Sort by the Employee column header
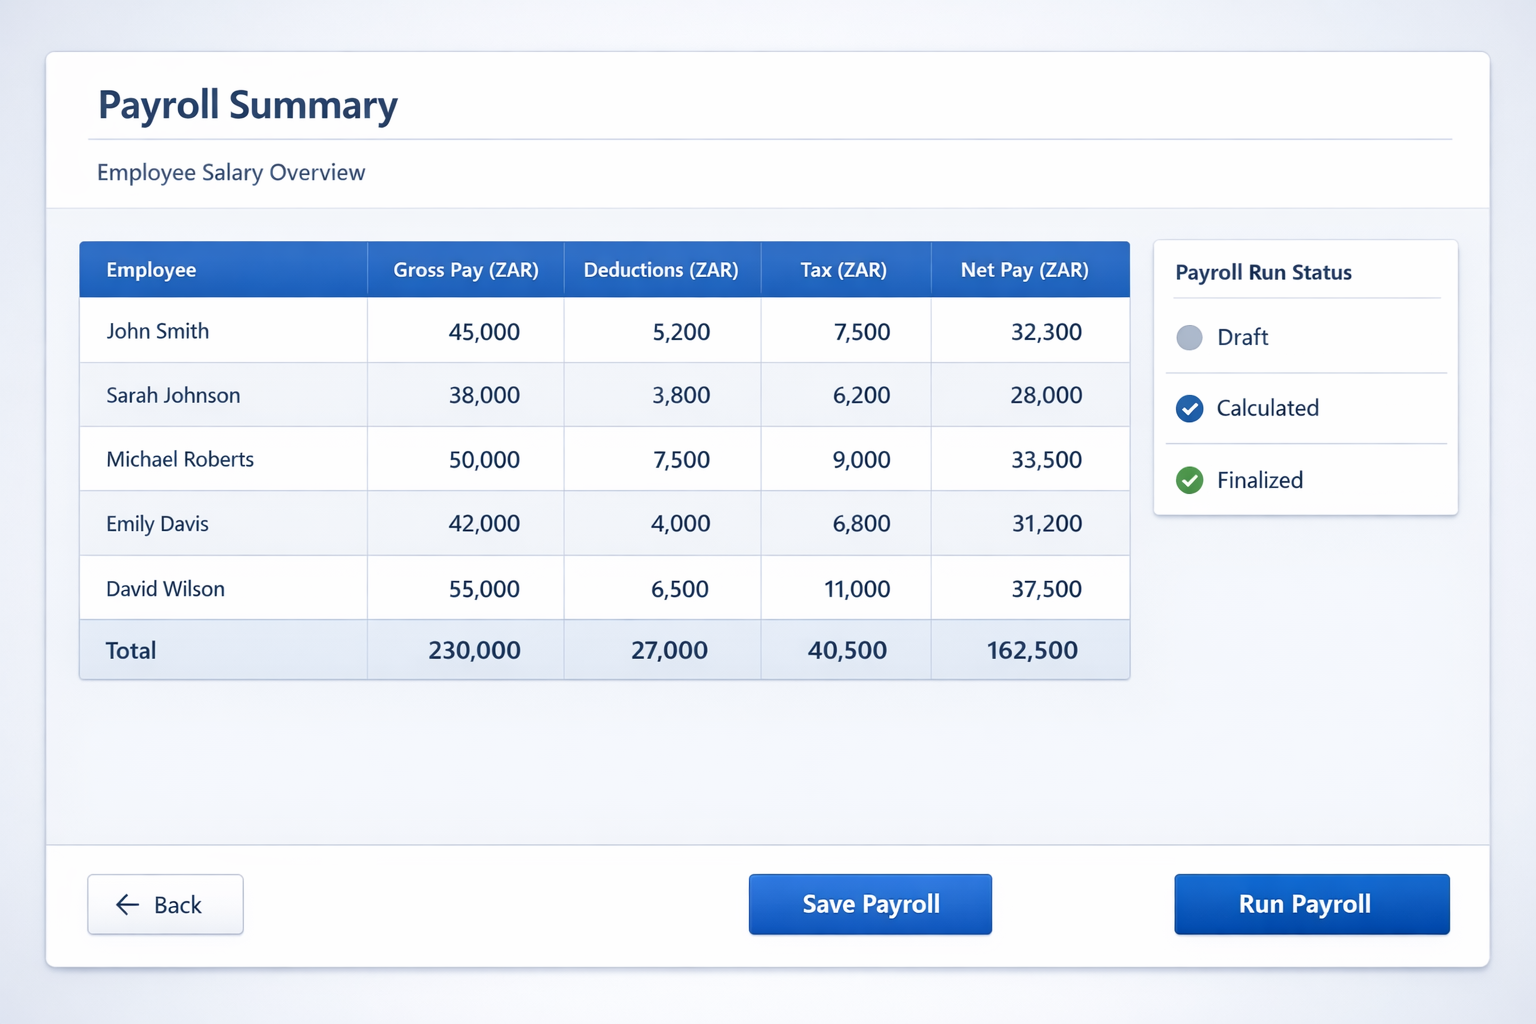The height and width of the screenshot is (1024, 1536). pyautogui.click(x=151, y=269)
